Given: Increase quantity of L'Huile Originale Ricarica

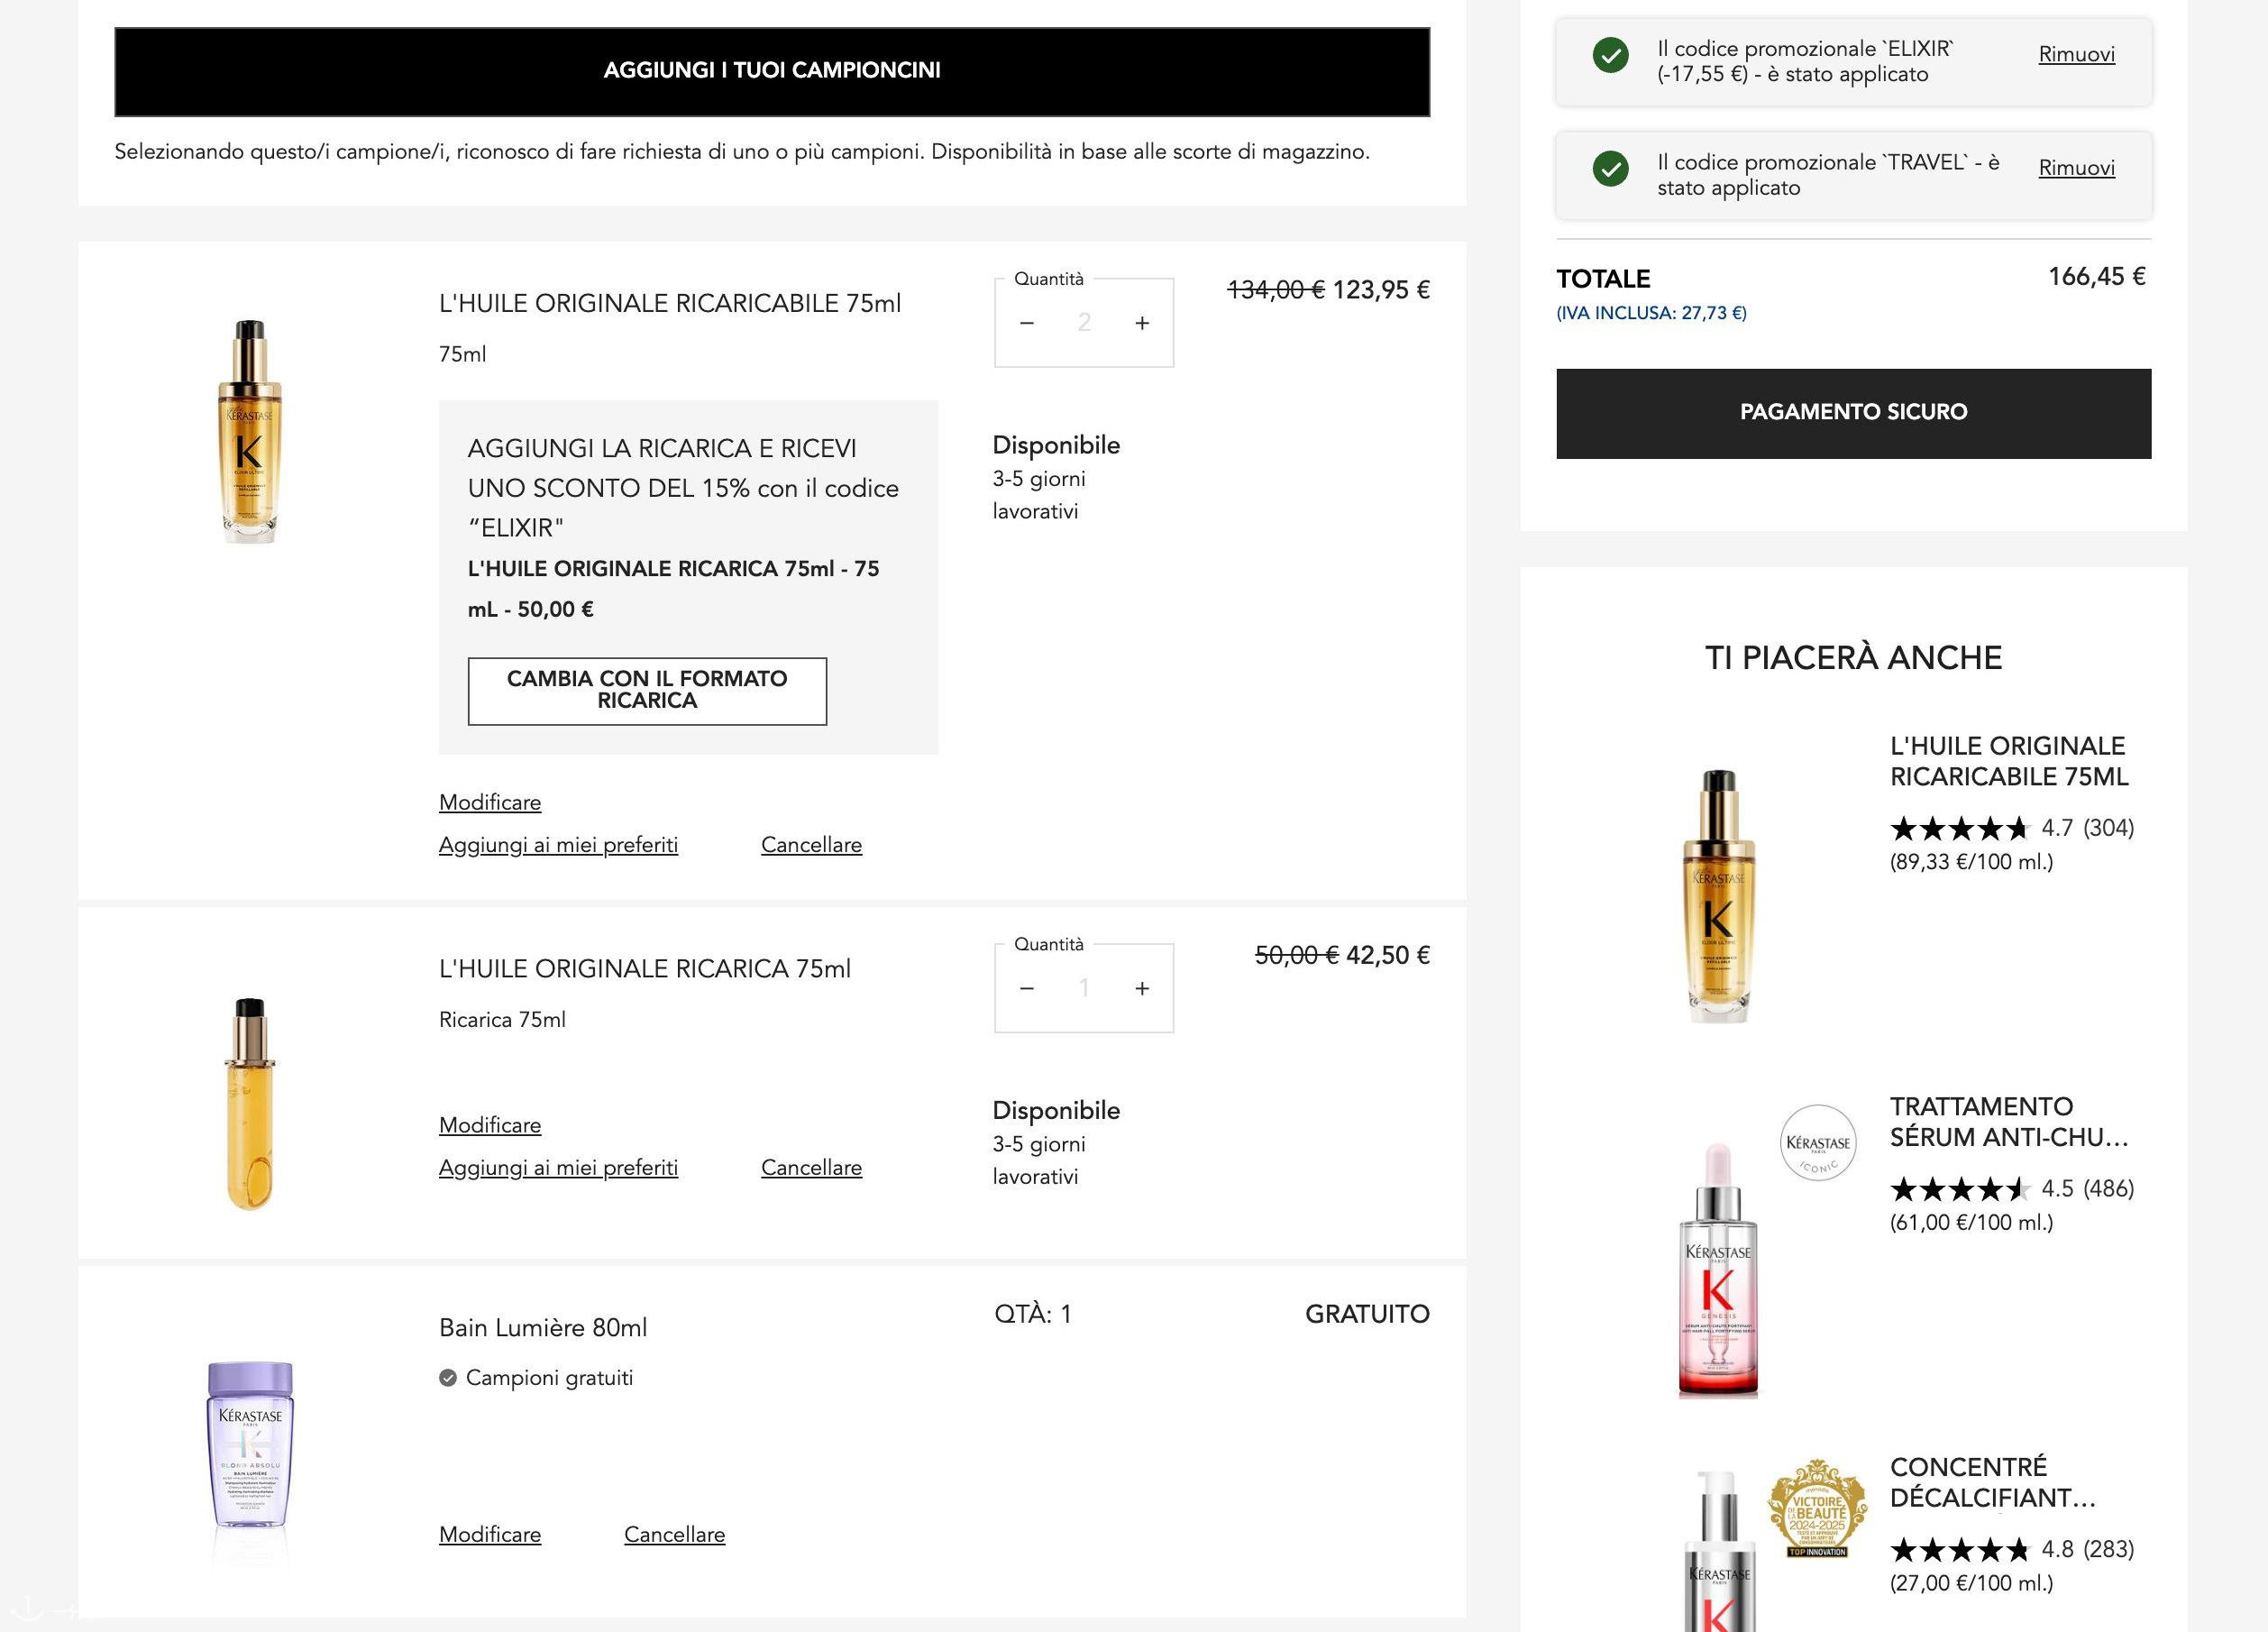Looking at the screenshot, I should coord(1142,988).
